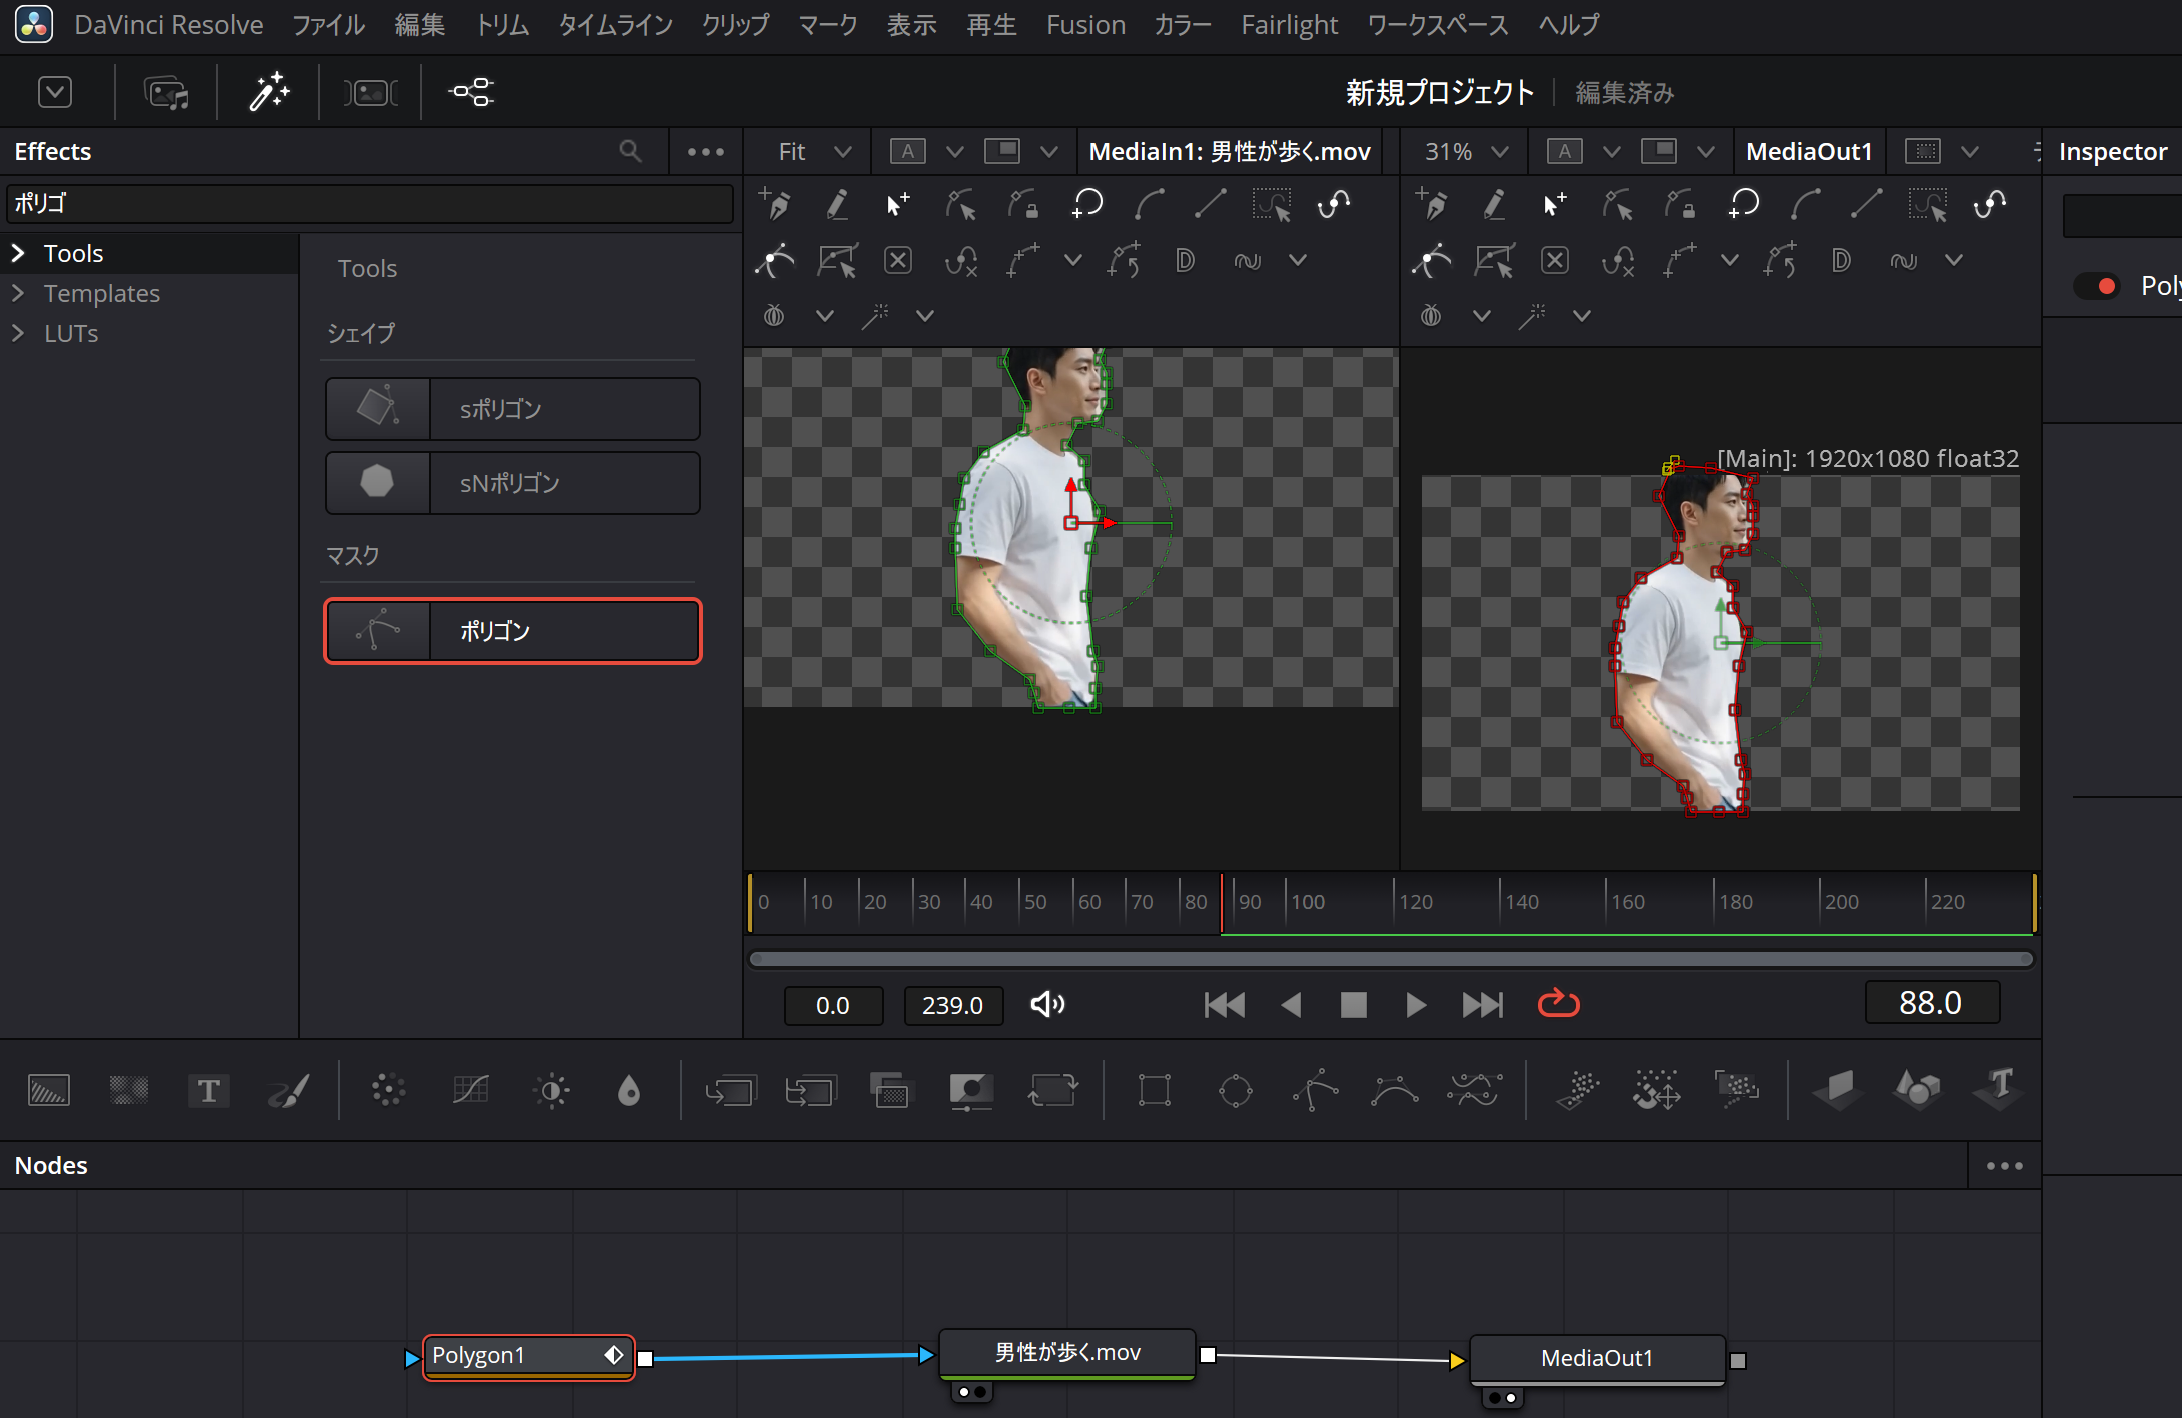Image resolution: width=2182 pixels, height=1418 pixels.
Task: Open view layout dropdown arrow in left viewer
Action: click(1048, 152)
